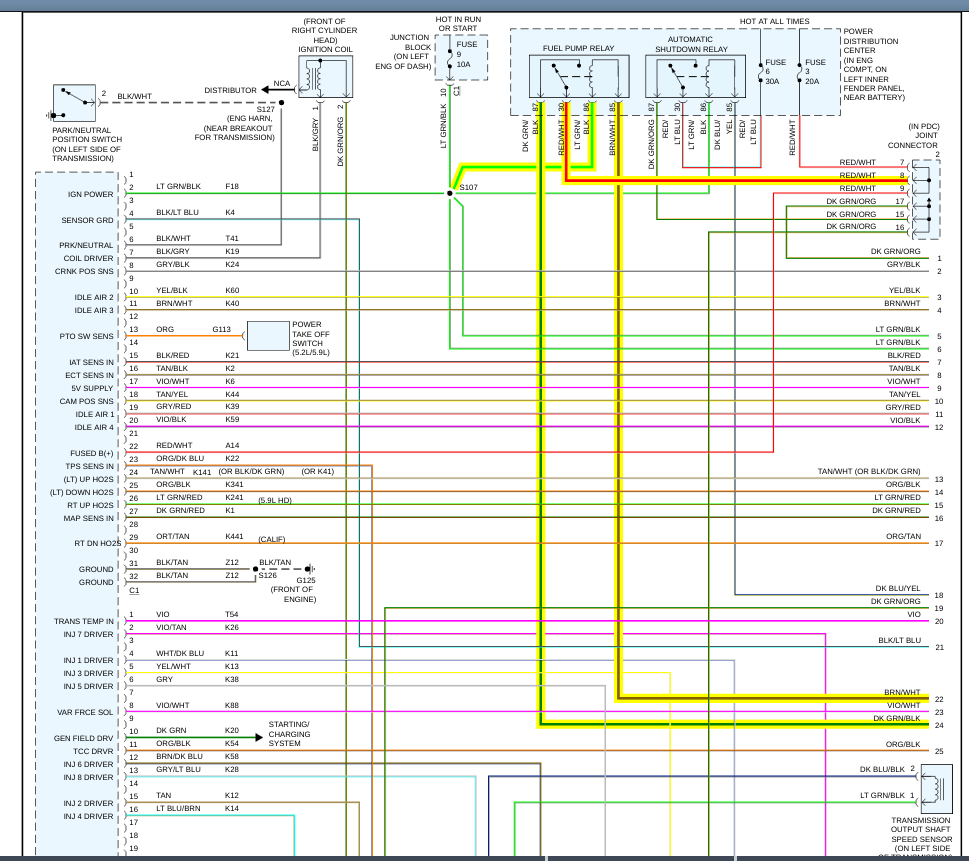Click the CAM POS SNS pin label
The height and width of the screenshot is (861, 969).
tap(87, 401)
